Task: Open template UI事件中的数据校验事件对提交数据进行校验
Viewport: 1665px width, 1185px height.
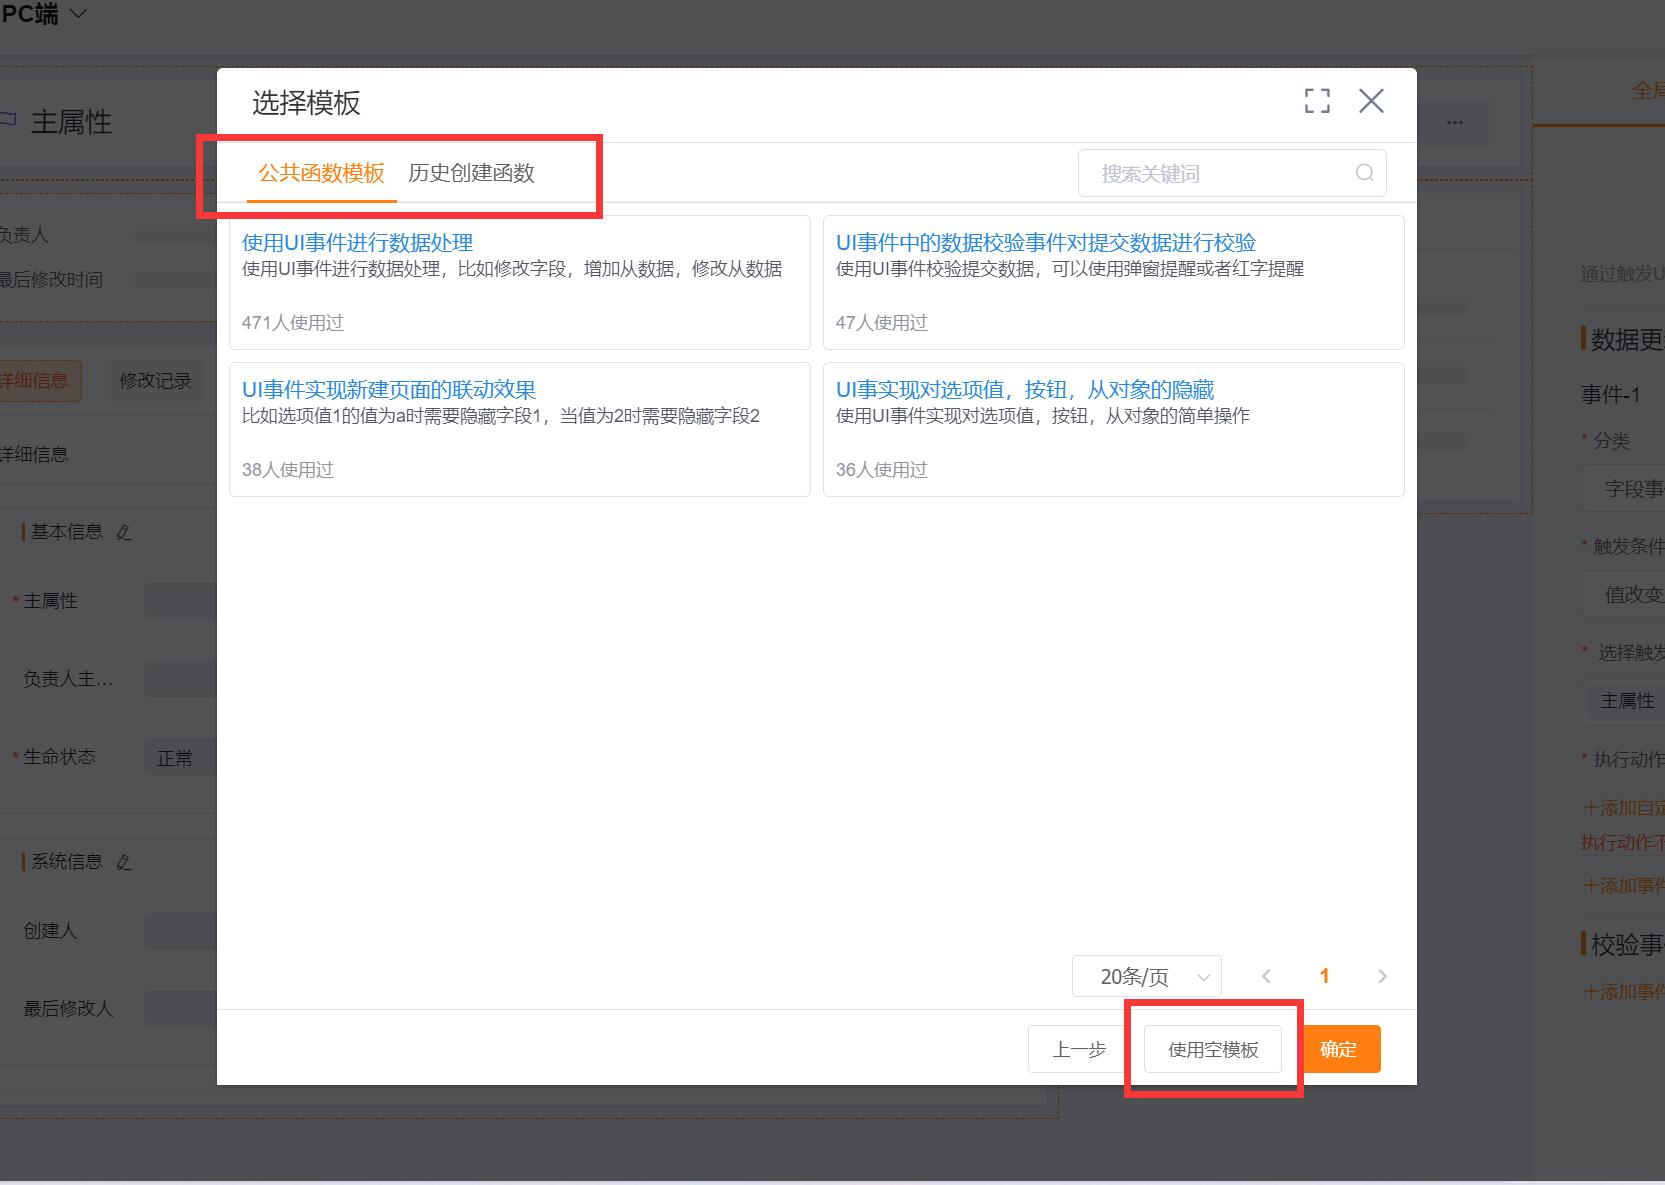Action: (x=1045, y=243)
